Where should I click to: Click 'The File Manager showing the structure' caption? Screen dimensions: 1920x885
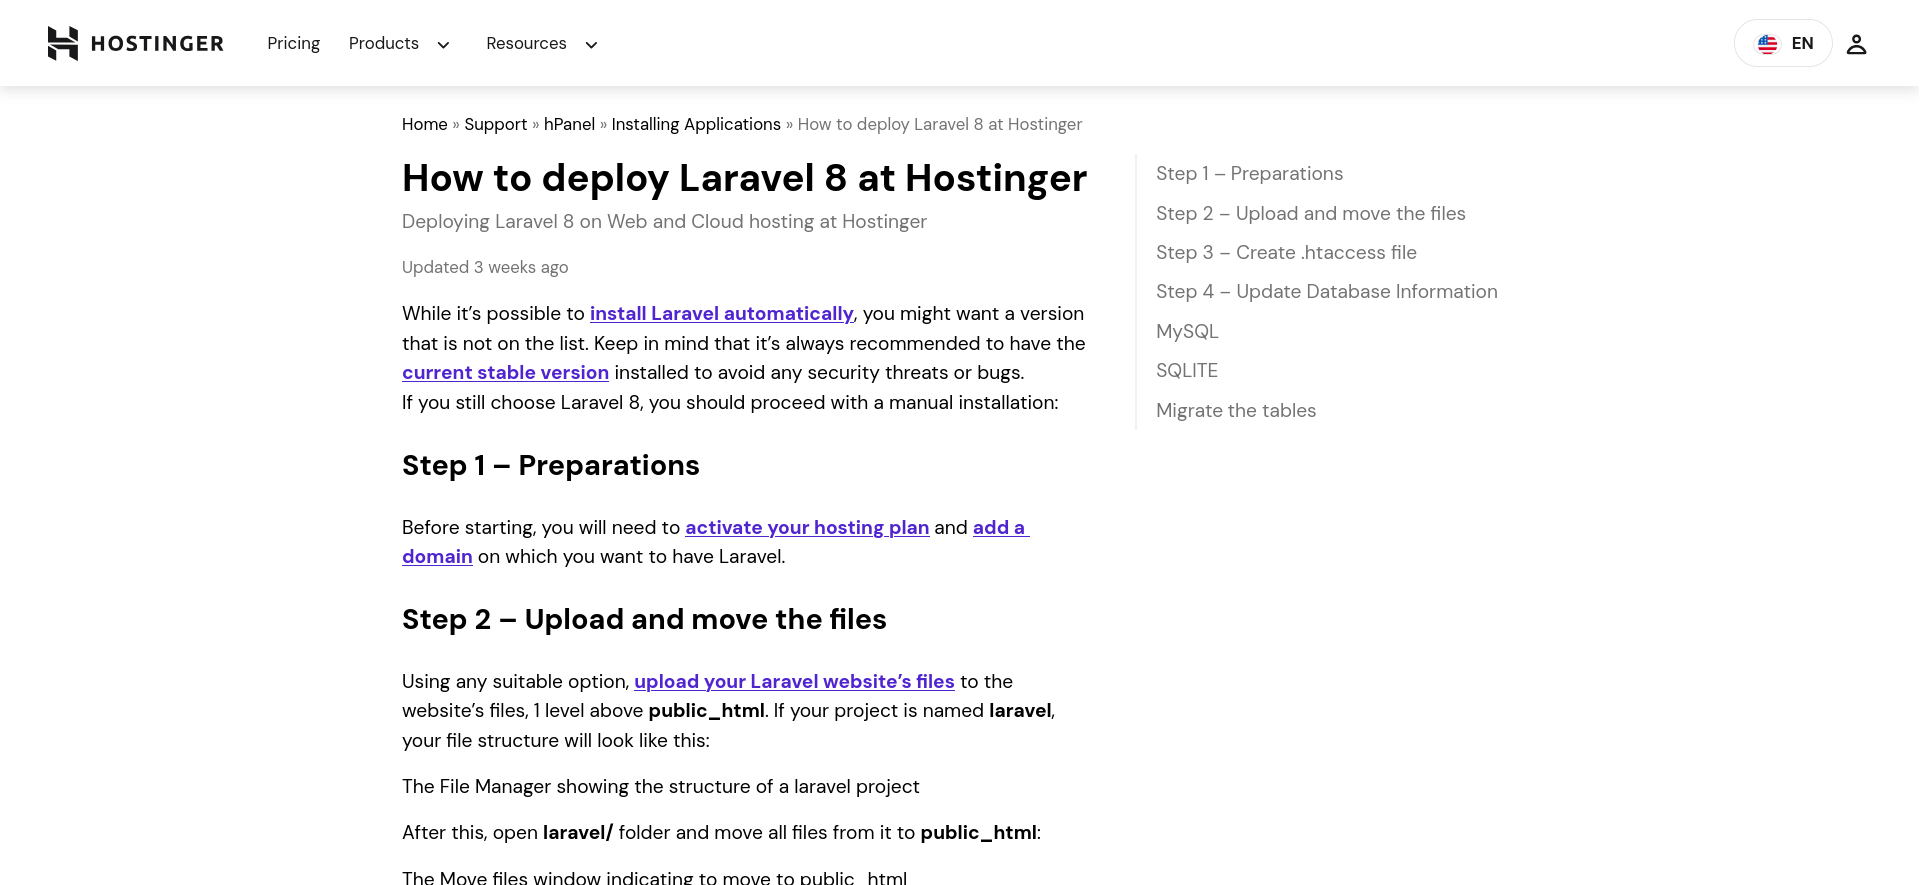pyautogui.click(x=661, y=786)
